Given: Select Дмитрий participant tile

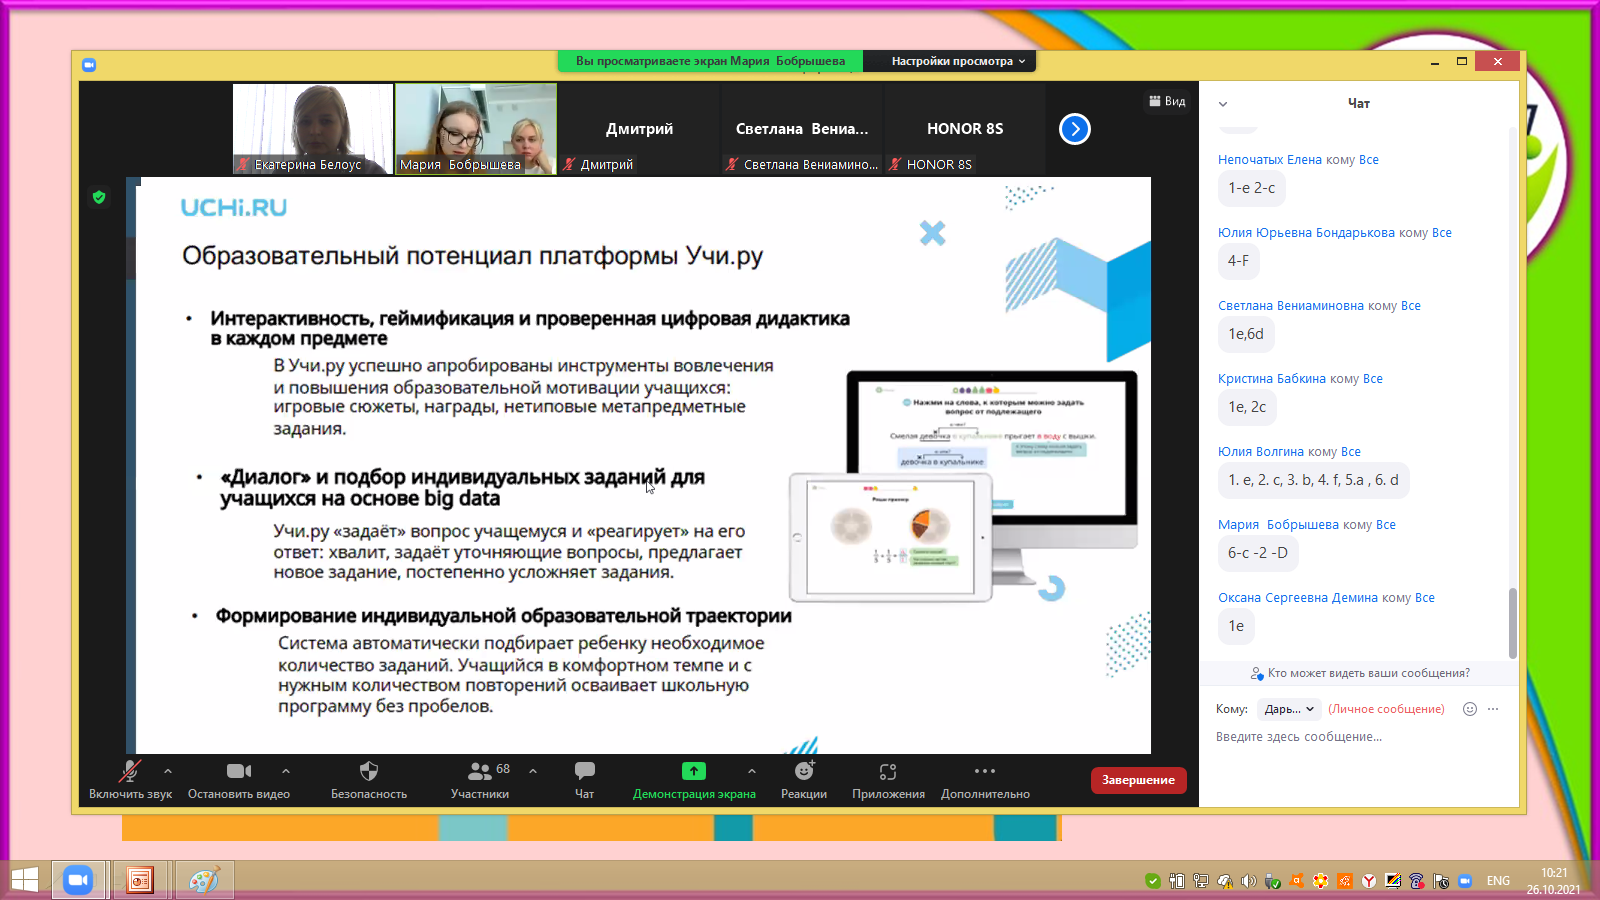Looking at the screenshot, I should pyautogui.click(x=639, y=129).
